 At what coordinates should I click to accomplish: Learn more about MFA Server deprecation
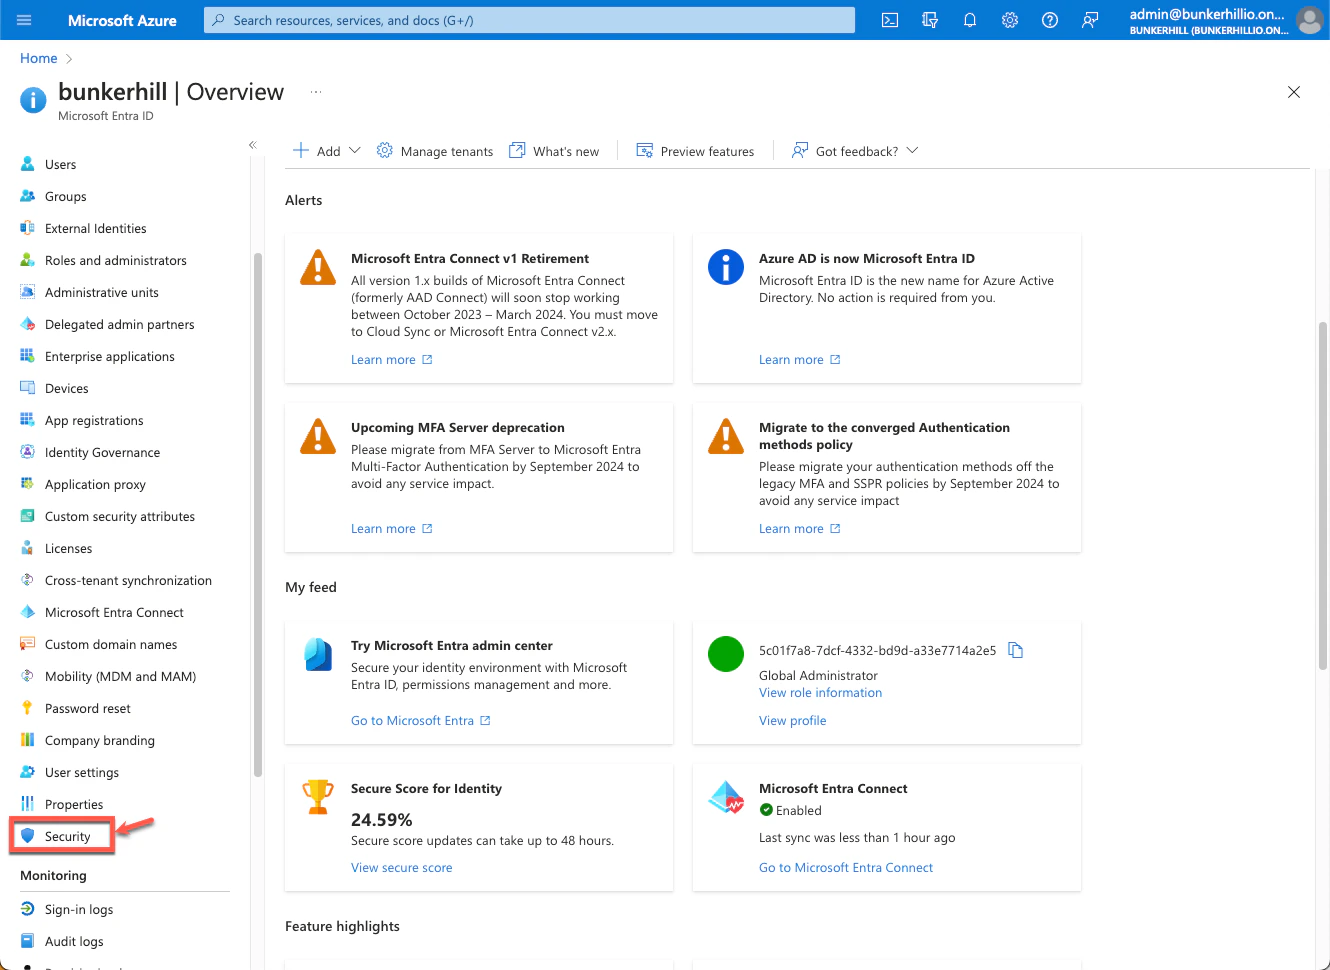(392, 529)
